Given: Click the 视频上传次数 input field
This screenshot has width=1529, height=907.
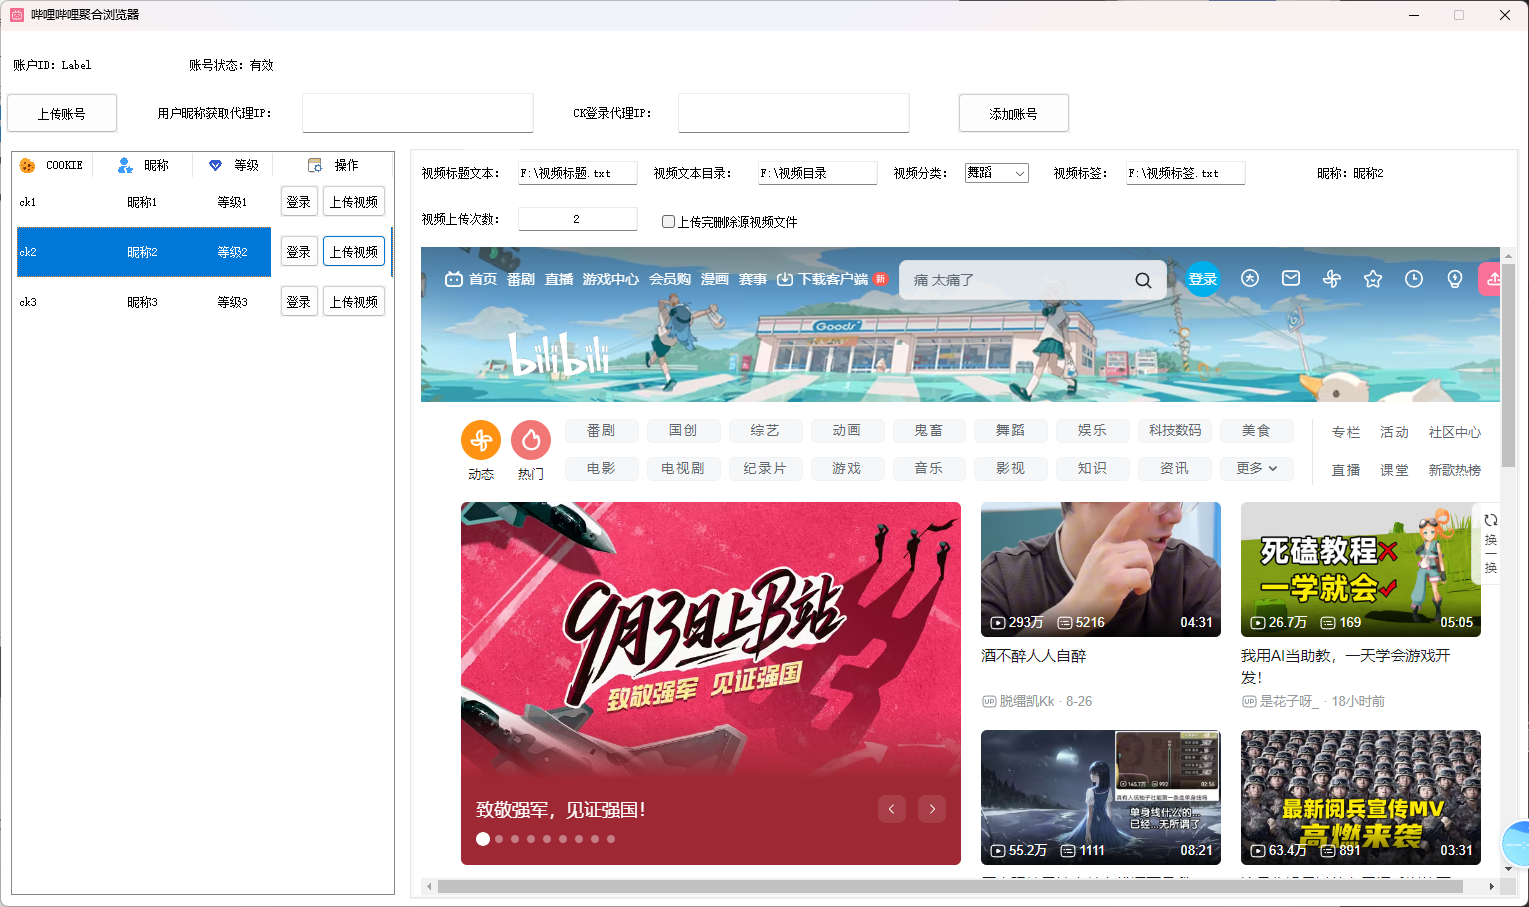Looking at the screenshot, I should (577, 219).
